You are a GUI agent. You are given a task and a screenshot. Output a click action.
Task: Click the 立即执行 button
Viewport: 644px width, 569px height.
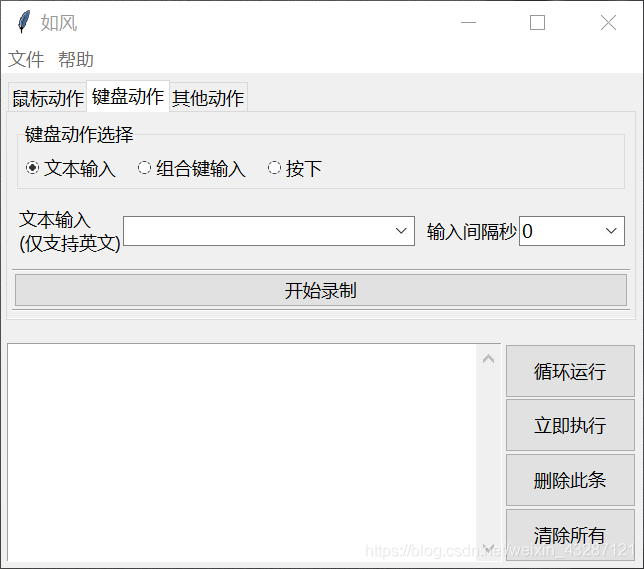[570, 425]
